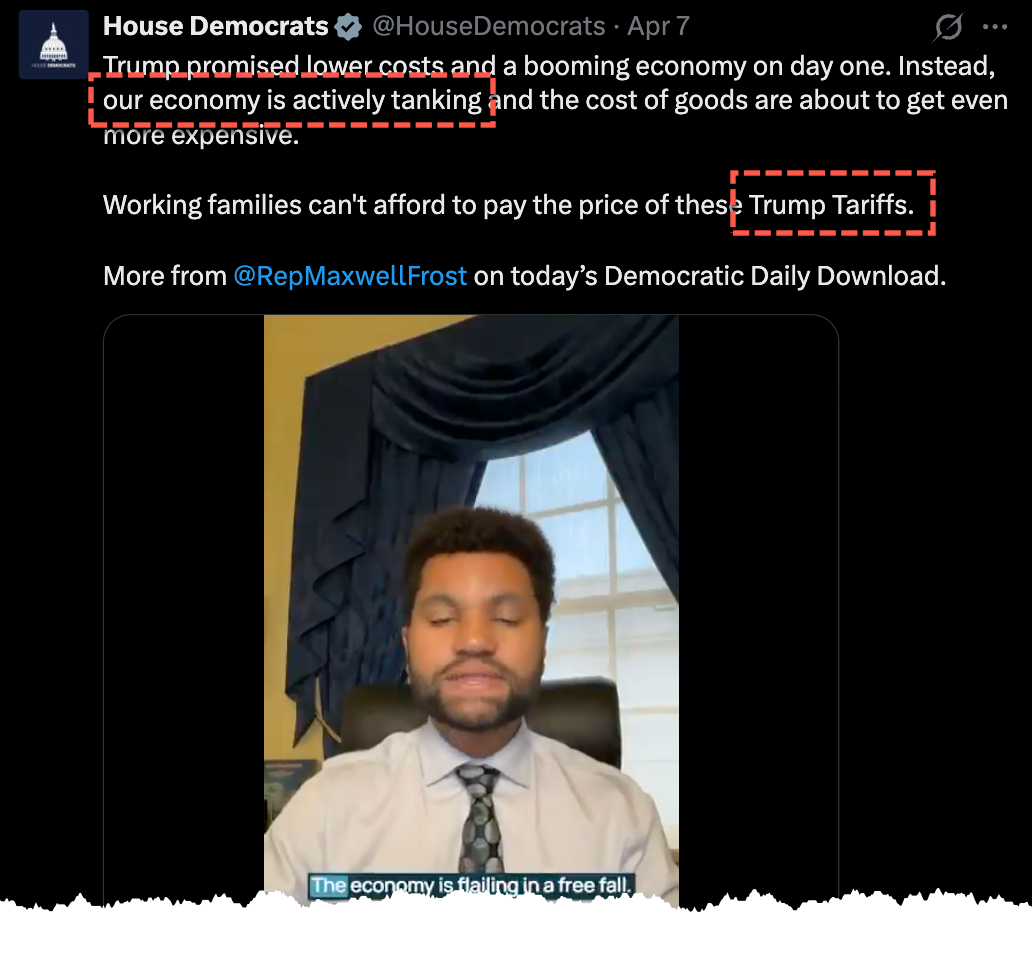Select the boxed 'Trump Tariffs.' phrase

pyautogui.click(x=833, y=203)
